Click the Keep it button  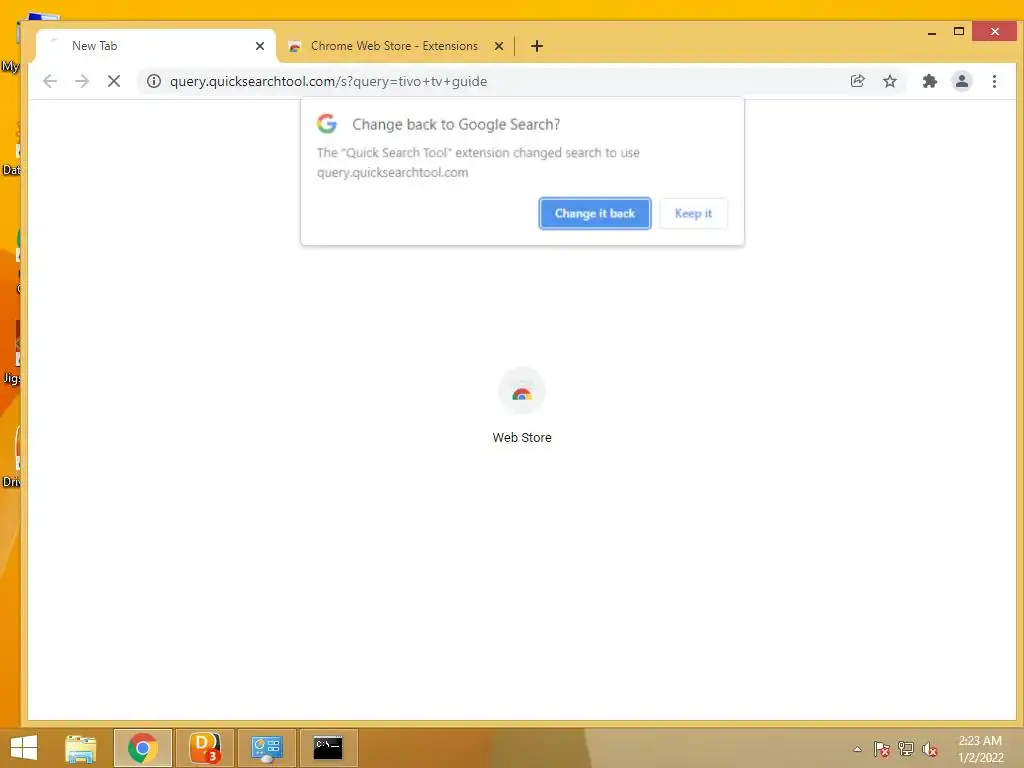[x=693, y=214]
